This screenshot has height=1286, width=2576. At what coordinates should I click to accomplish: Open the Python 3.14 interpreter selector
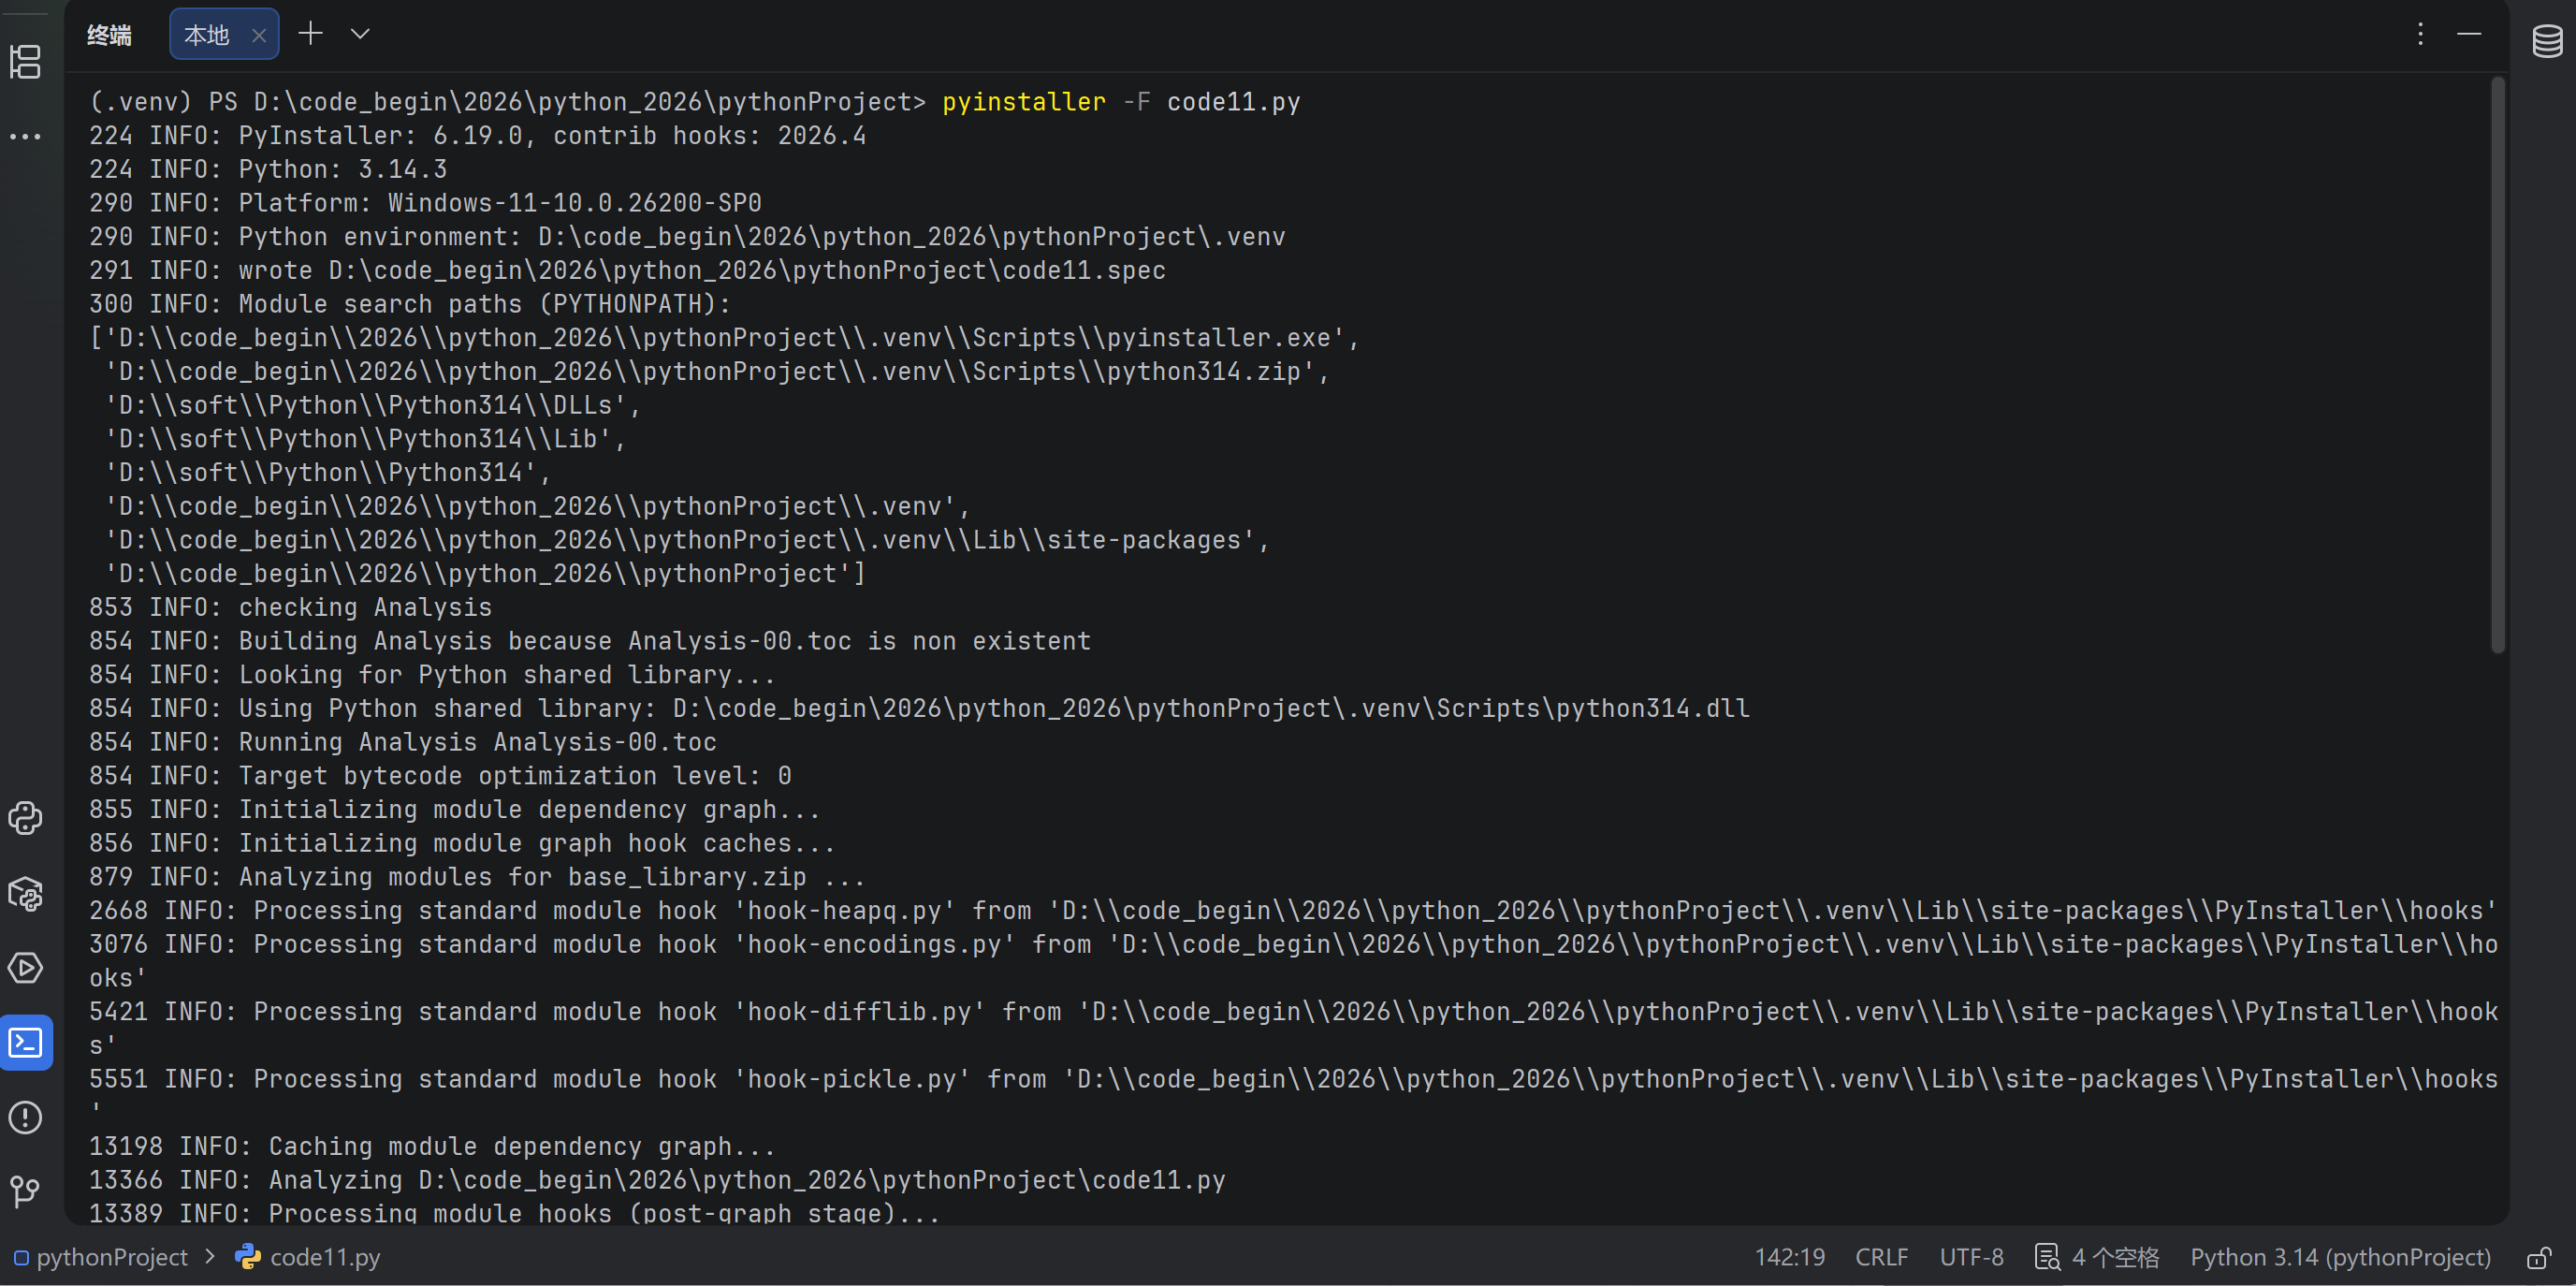click(x=2340, y=1257)
